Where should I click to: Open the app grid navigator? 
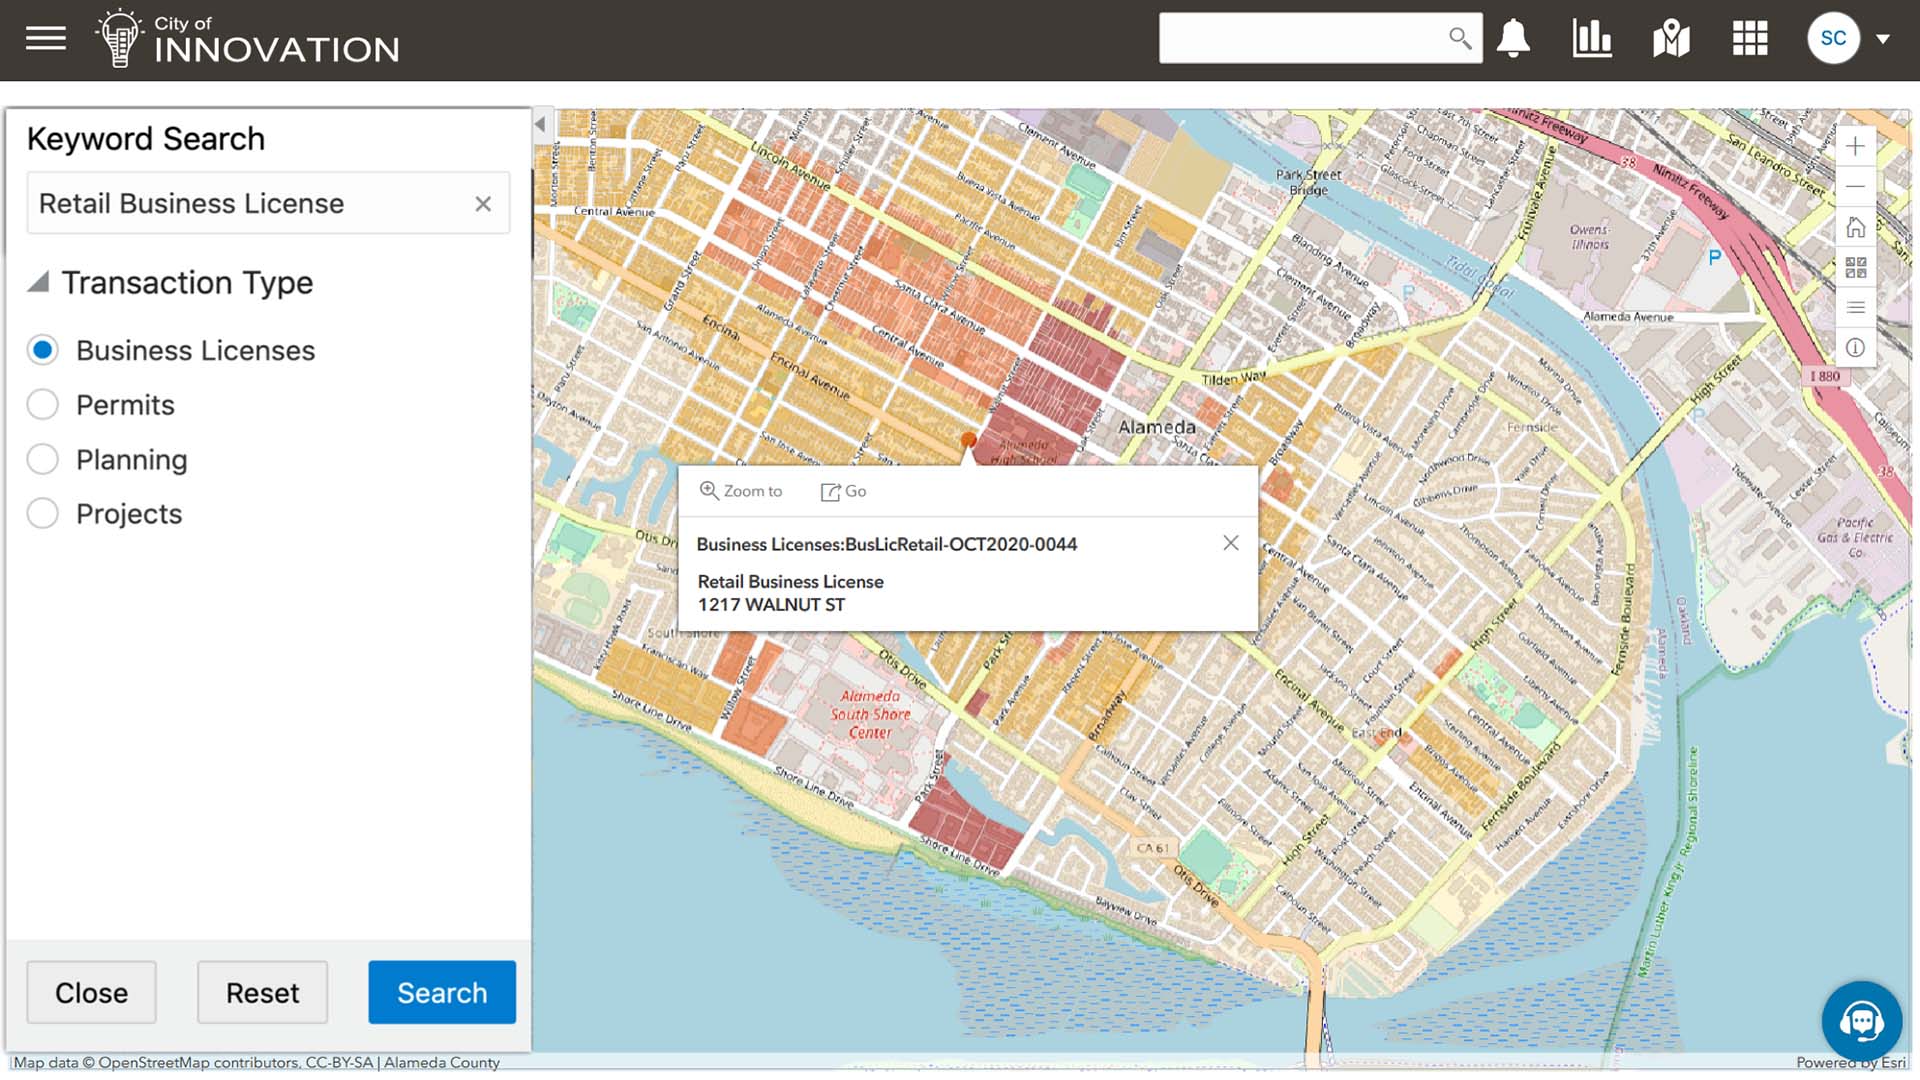click(1749, 38)
